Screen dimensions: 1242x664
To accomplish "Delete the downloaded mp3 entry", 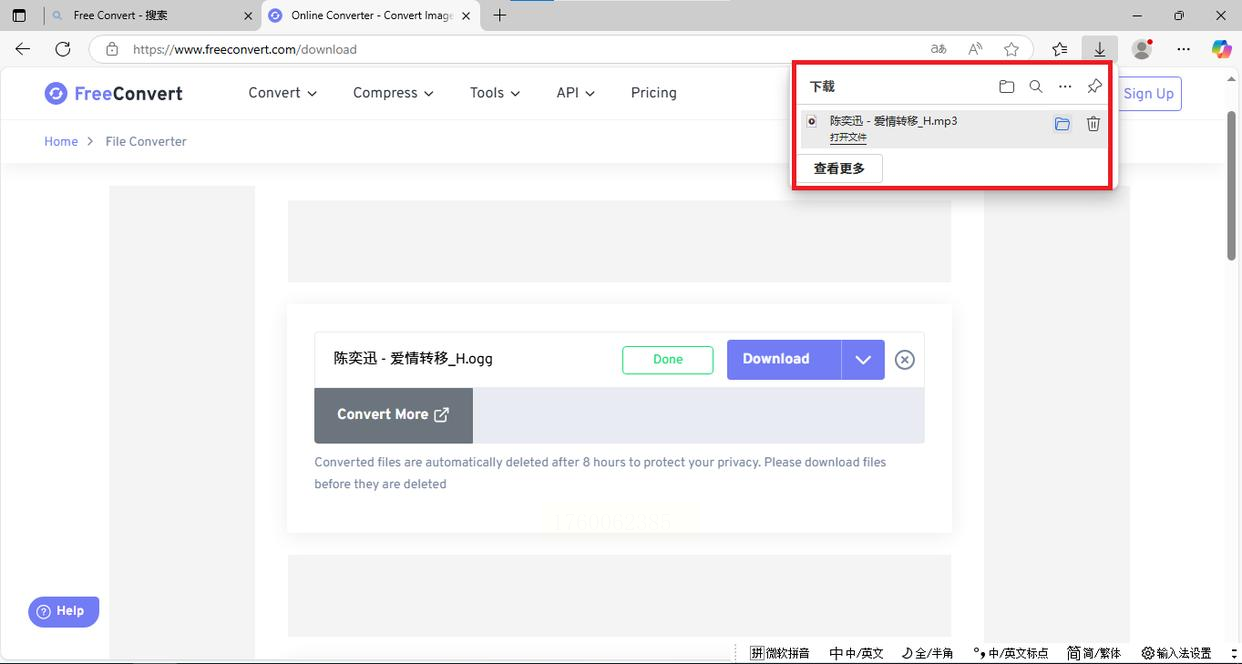I will pos(1093,124).
